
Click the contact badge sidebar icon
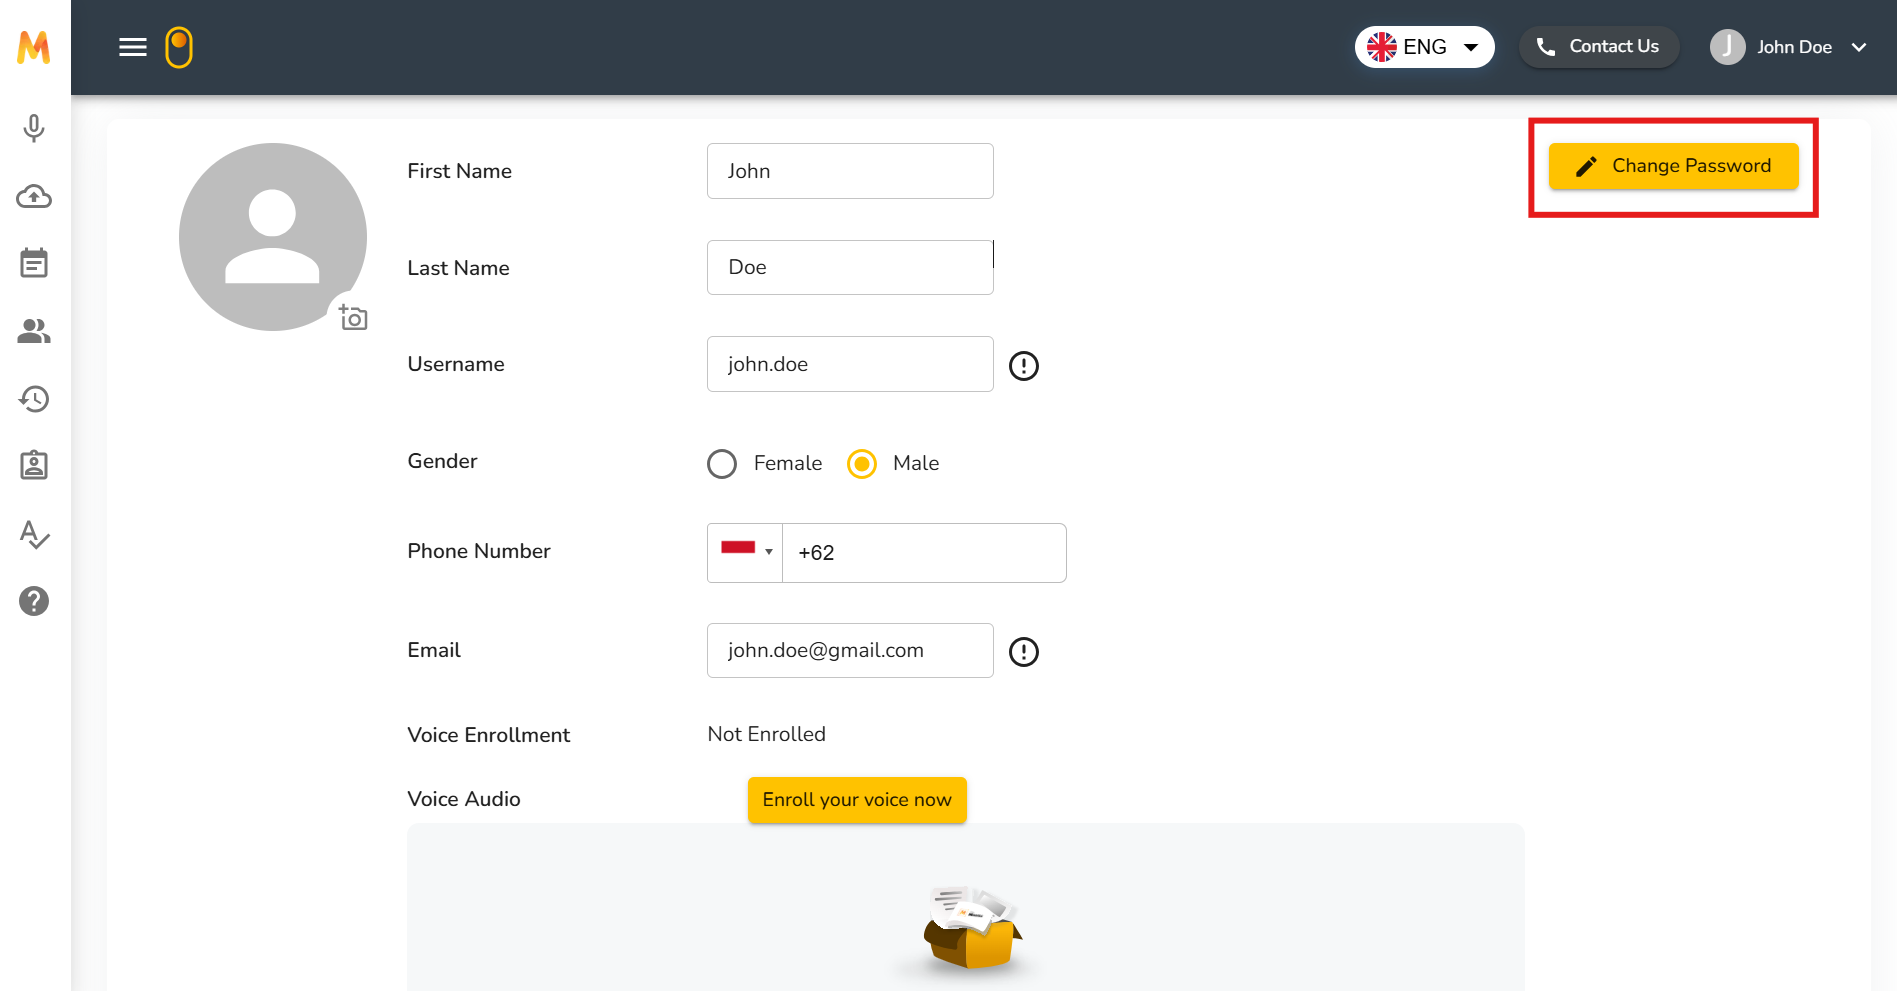[x=34, y=465]
